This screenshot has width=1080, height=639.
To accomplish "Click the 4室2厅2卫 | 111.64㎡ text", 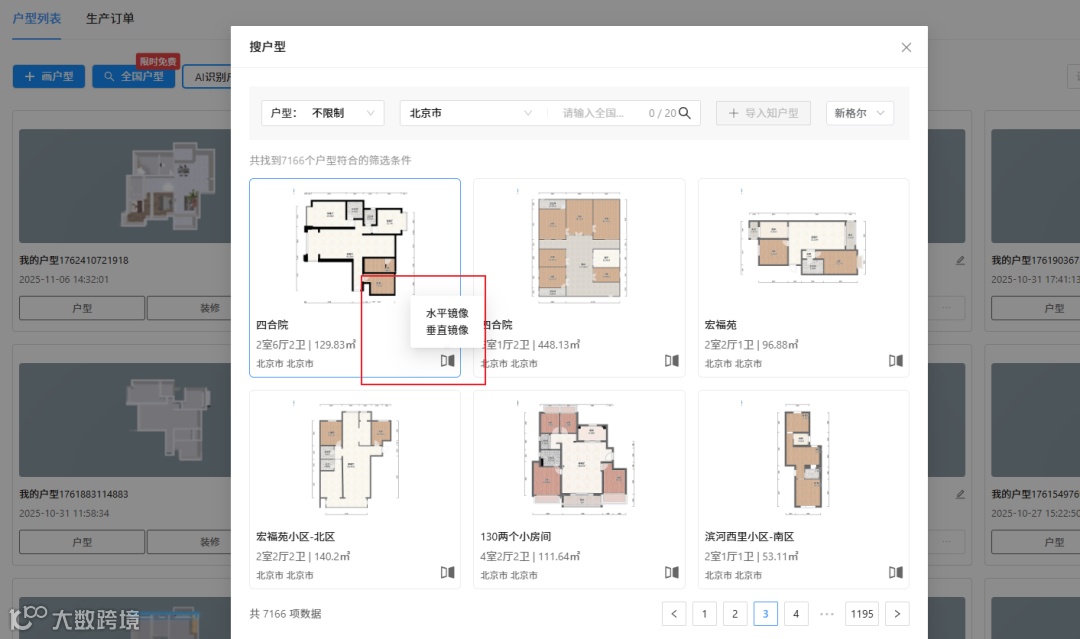I will pyautogui.click(x=530, y=556).
